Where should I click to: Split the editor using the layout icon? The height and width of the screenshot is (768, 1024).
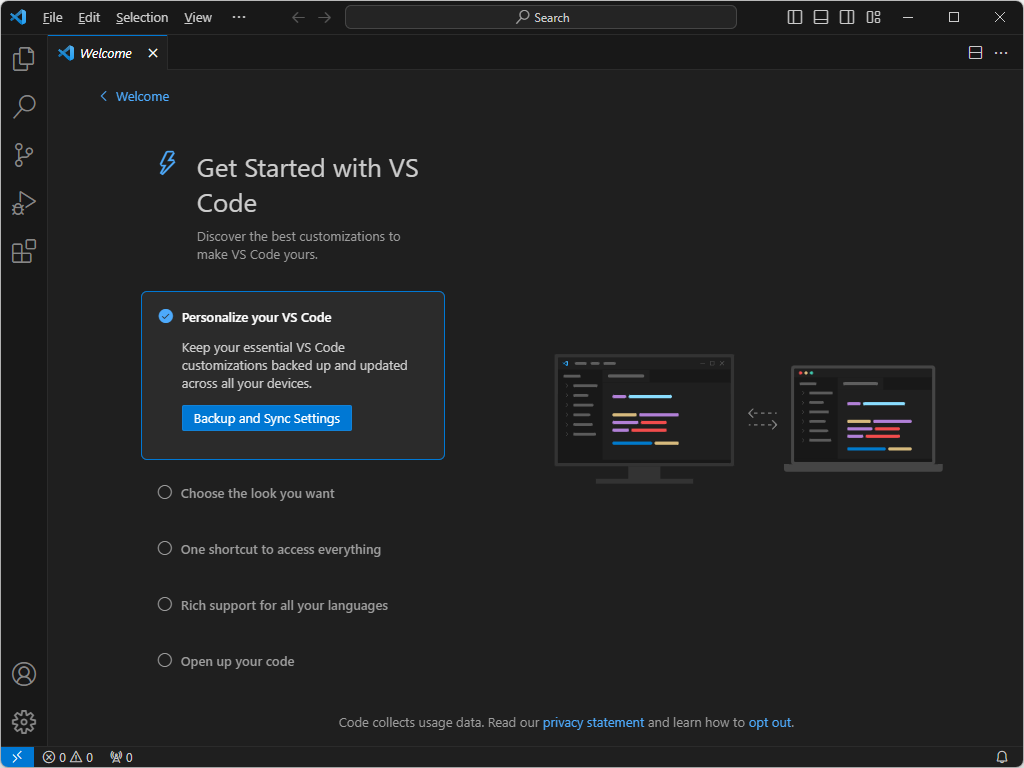pos(975,53)
